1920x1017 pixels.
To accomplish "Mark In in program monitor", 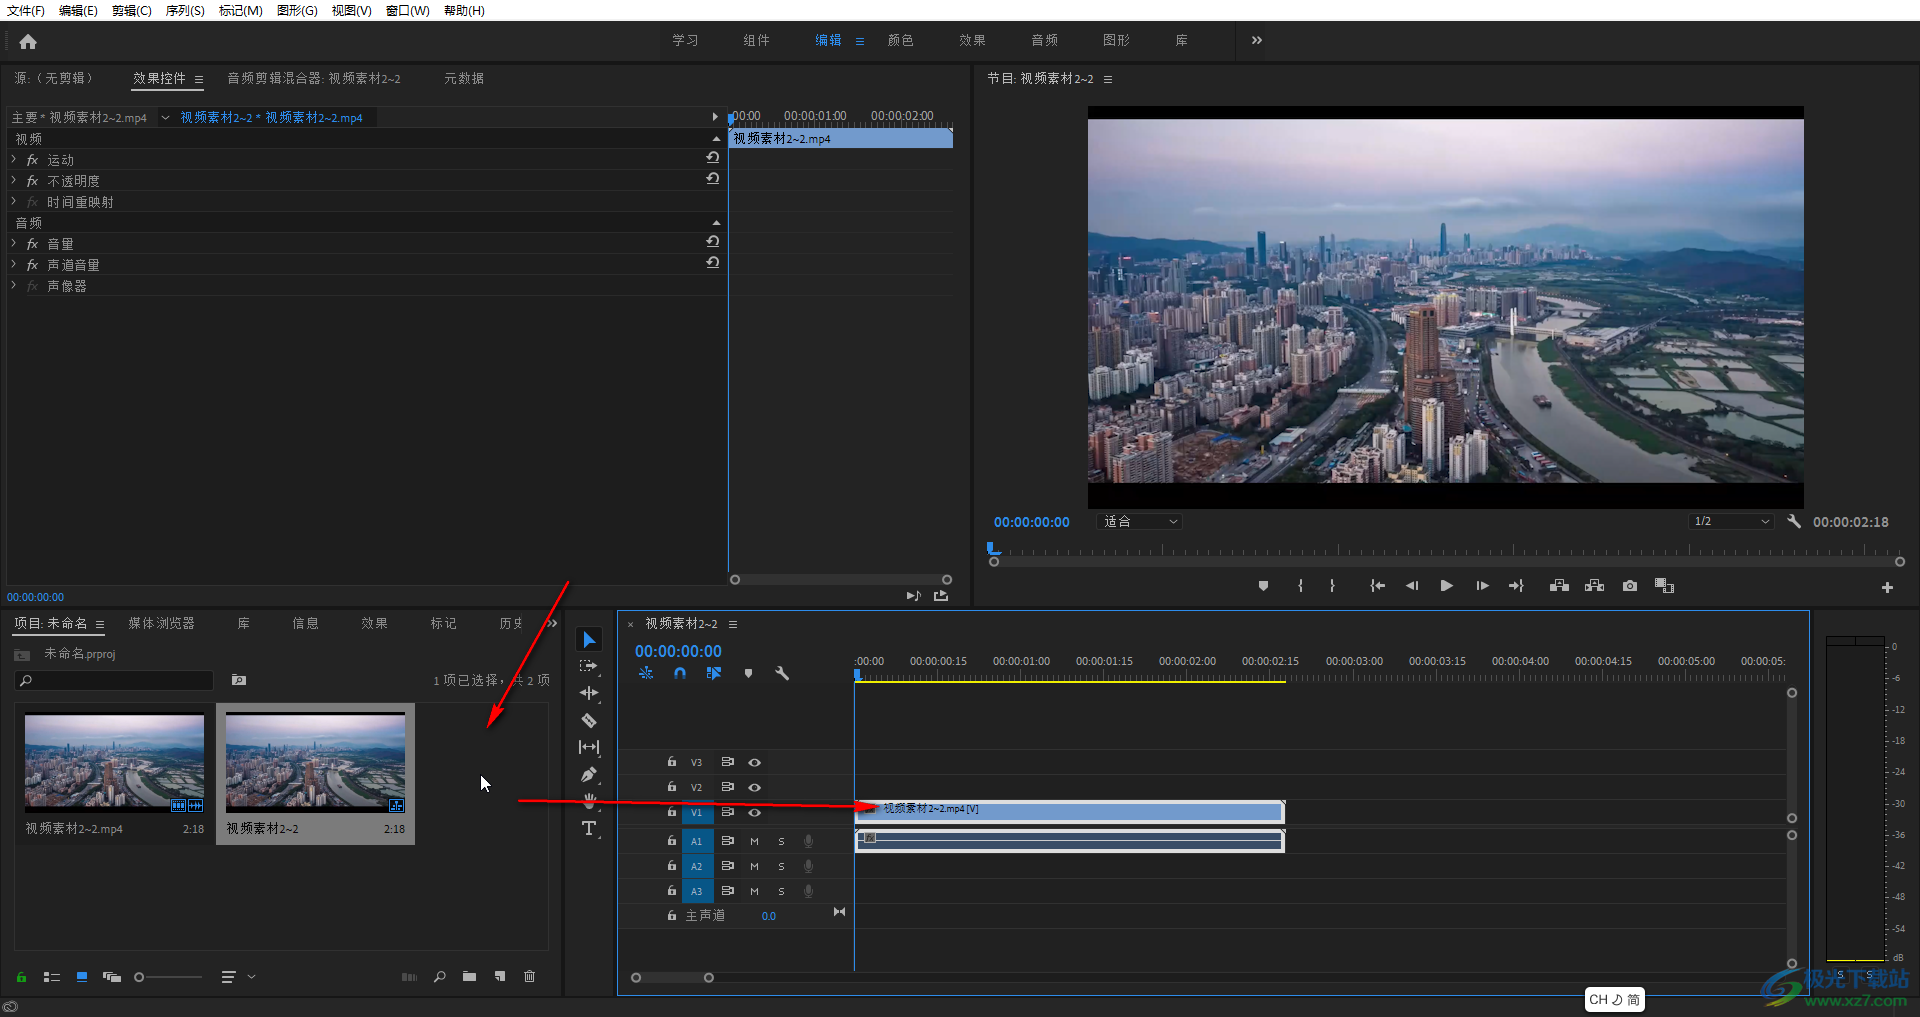I will point(1300,586).
